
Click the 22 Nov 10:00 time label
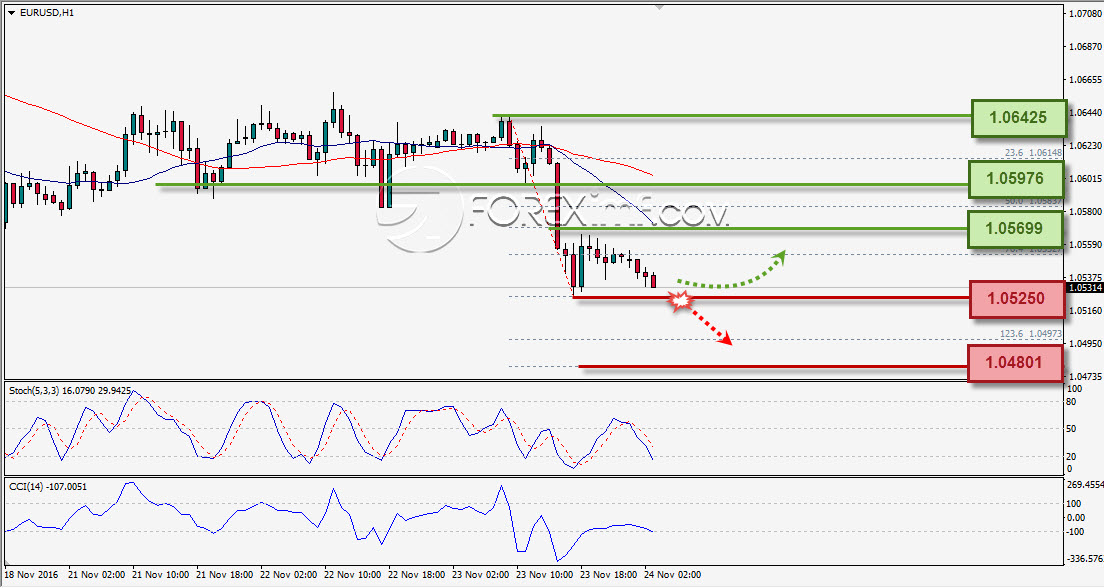[x=353, y=575]
